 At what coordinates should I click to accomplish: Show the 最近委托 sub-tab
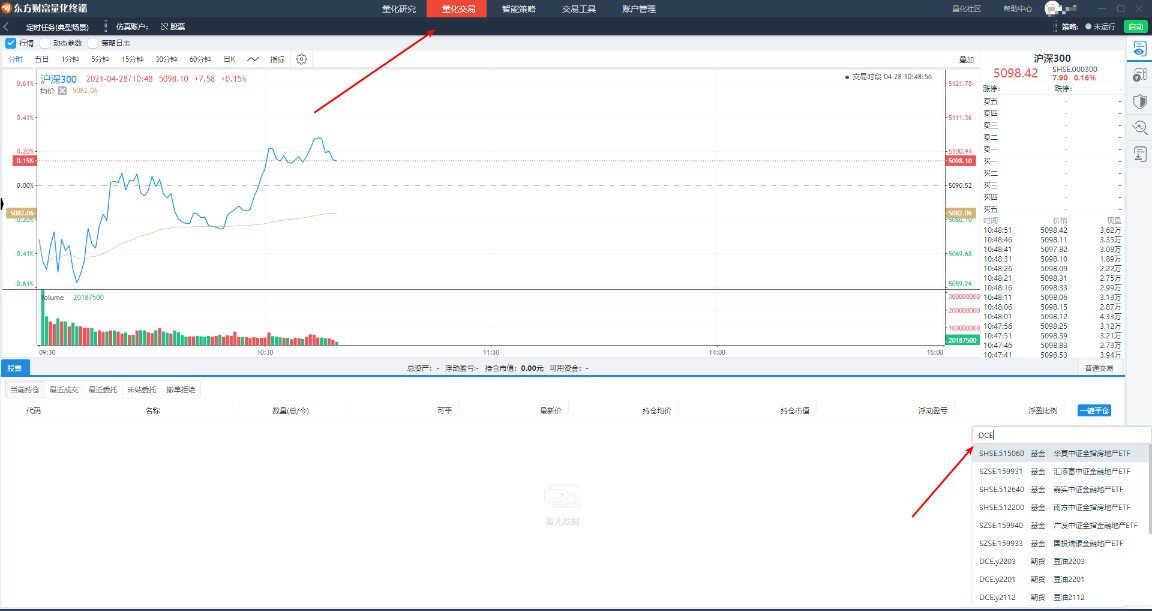[103, 389]
